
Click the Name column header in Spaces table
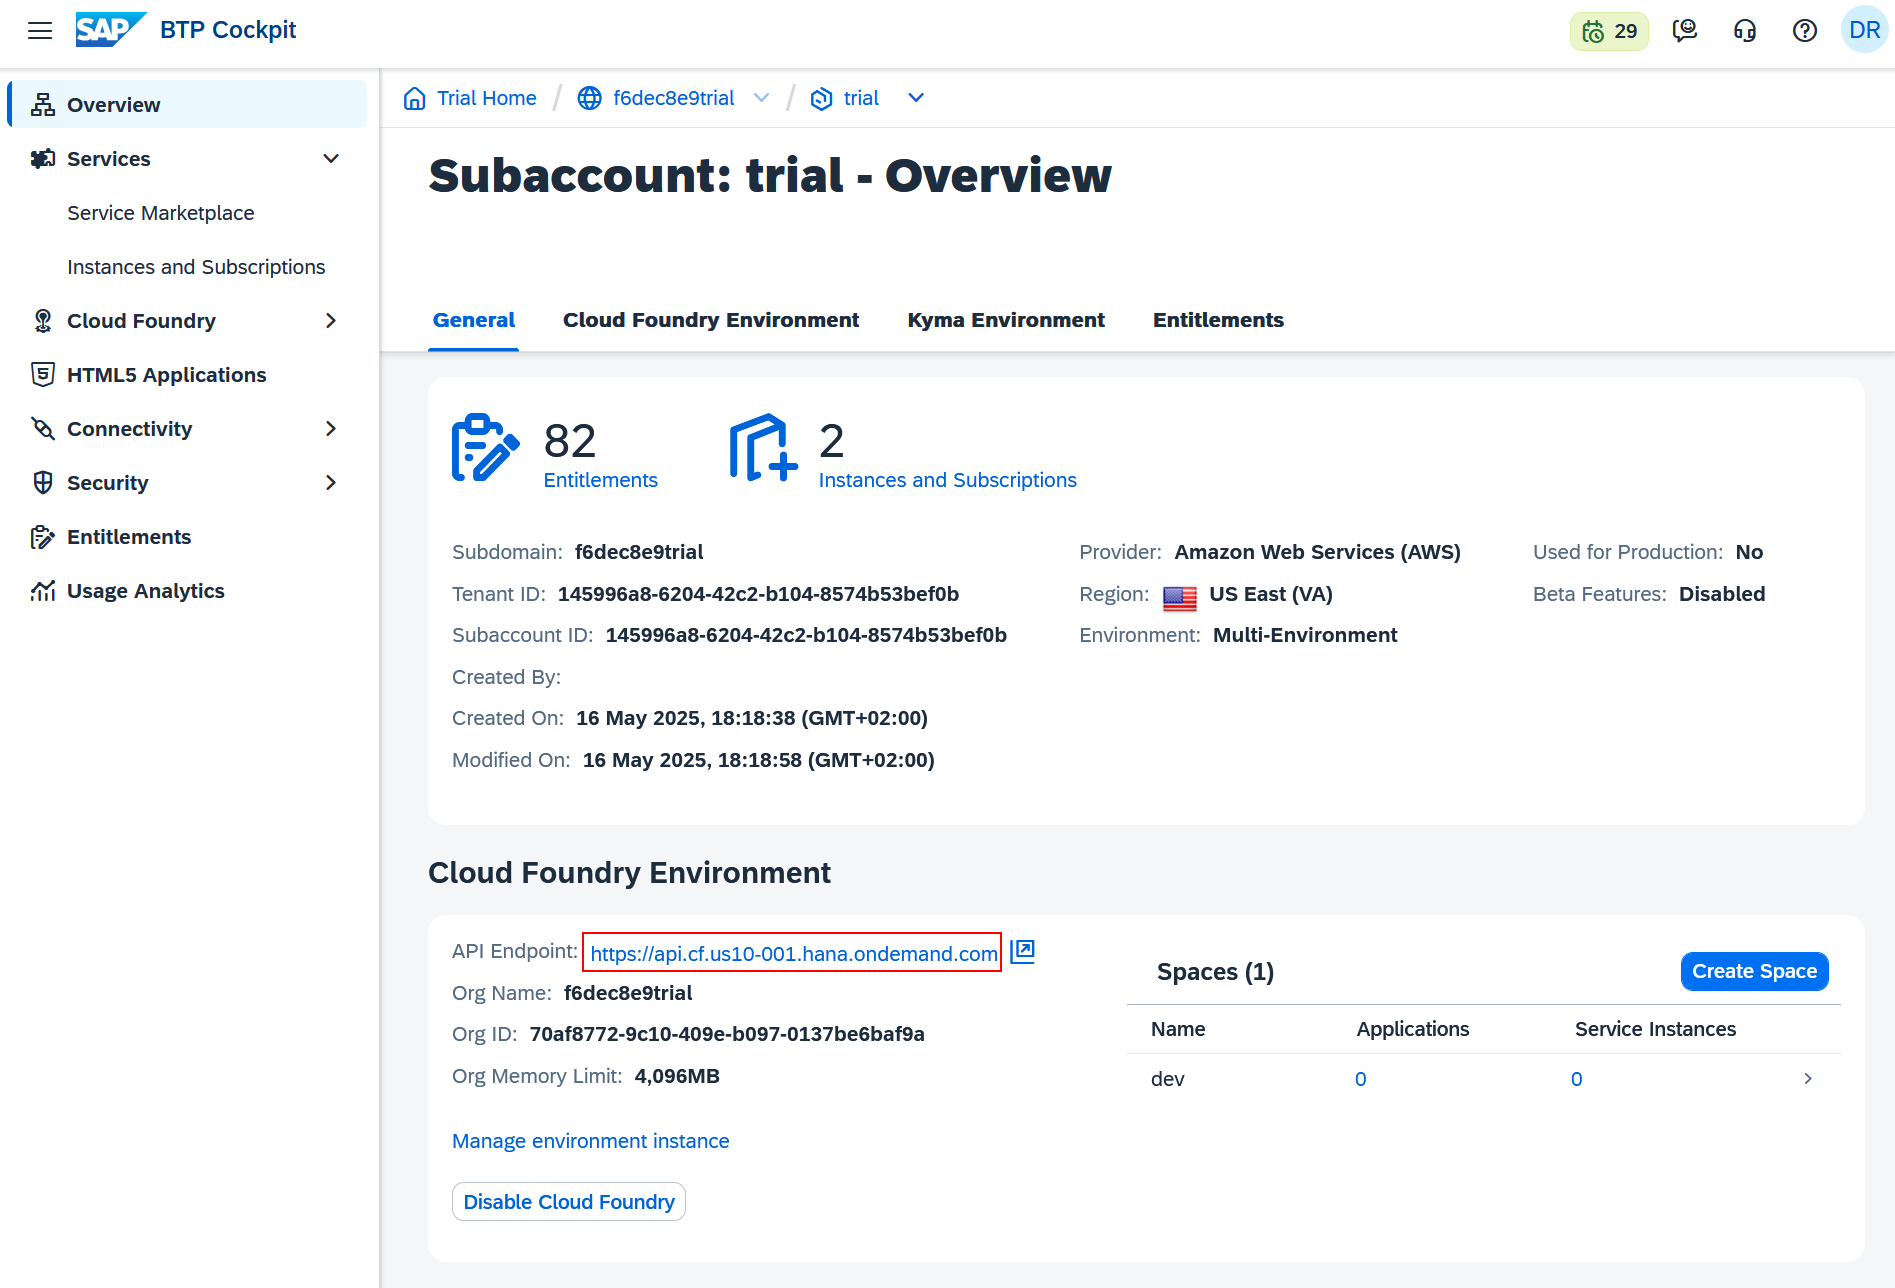pyautogui.click(x=1178, y=1029)
